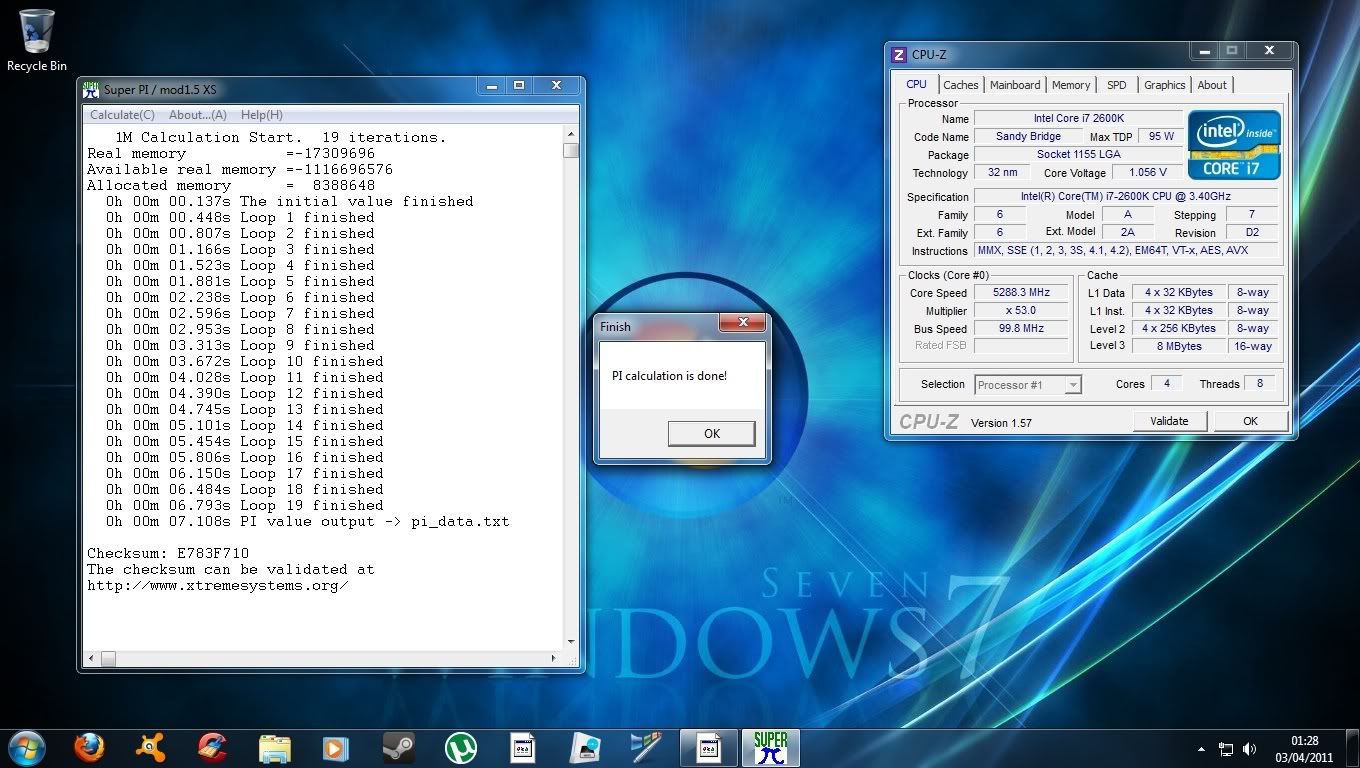The height and width of the screenshot is (768, 1360).
Task: Maximize the Super PI window
Action: 519,85
